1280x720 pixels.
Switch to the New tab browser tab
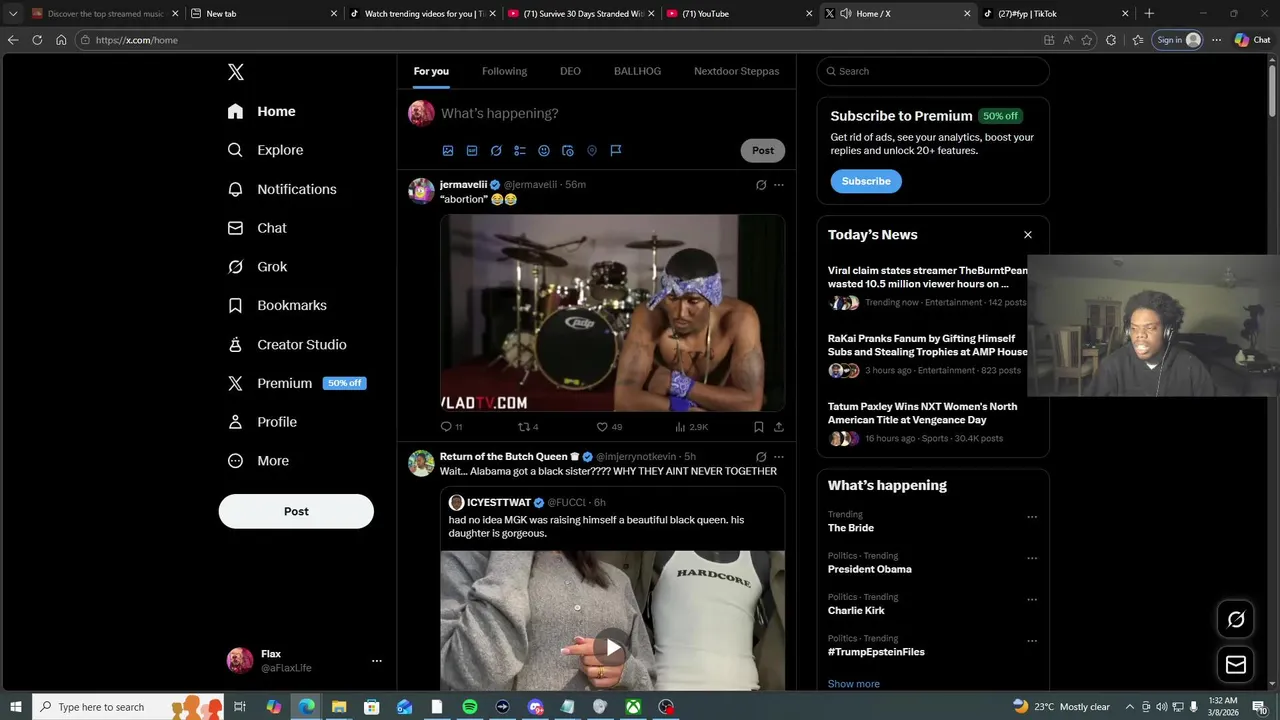[x=265, y=14]
